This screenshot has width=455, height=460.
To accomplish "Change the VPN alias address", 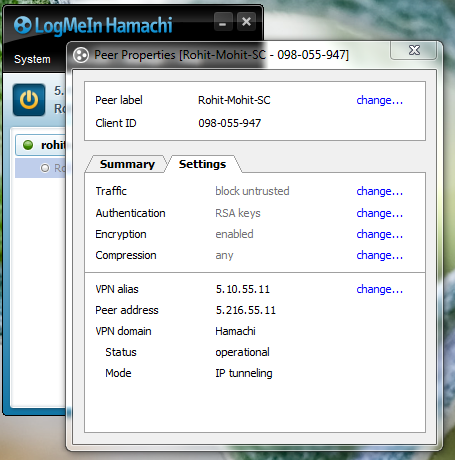I will click(380, 289).
